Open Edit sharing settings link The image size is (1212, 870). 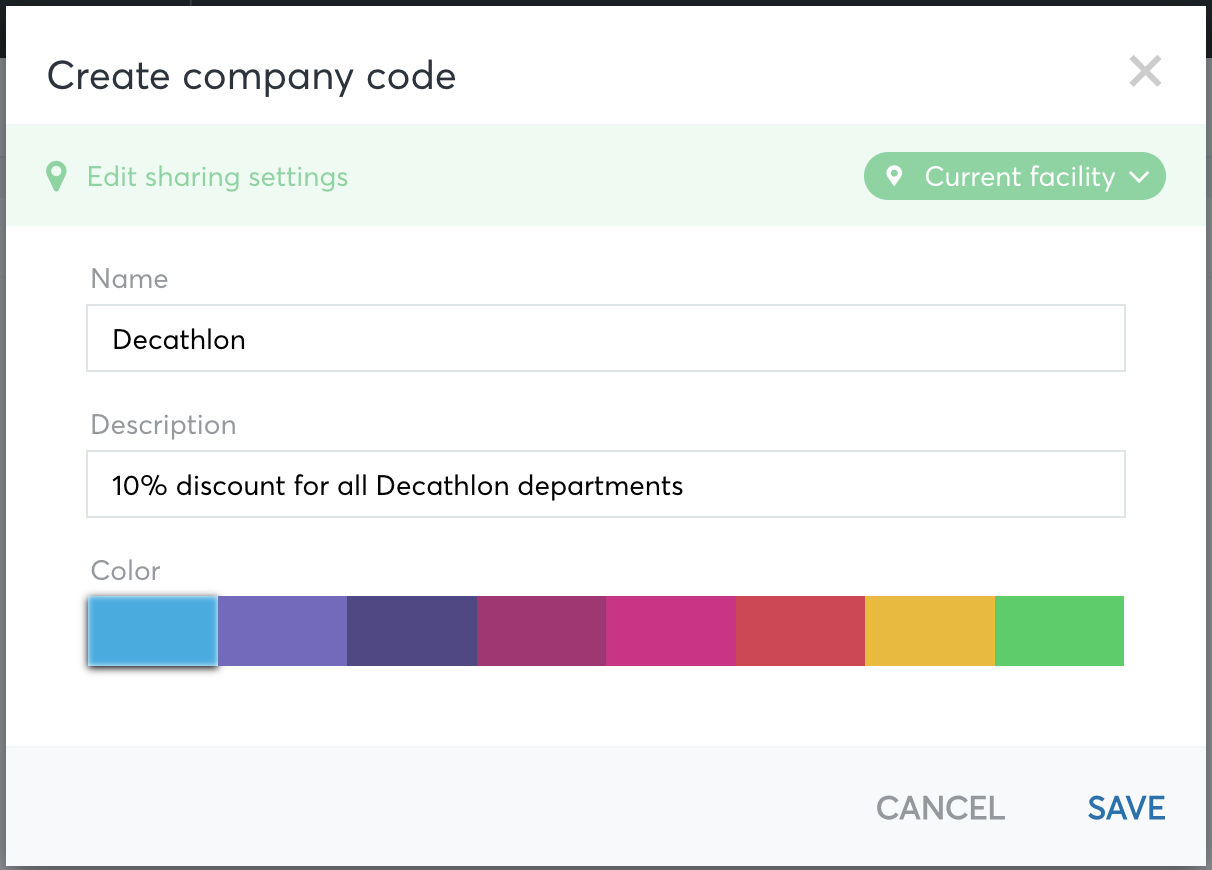(217, 177)
